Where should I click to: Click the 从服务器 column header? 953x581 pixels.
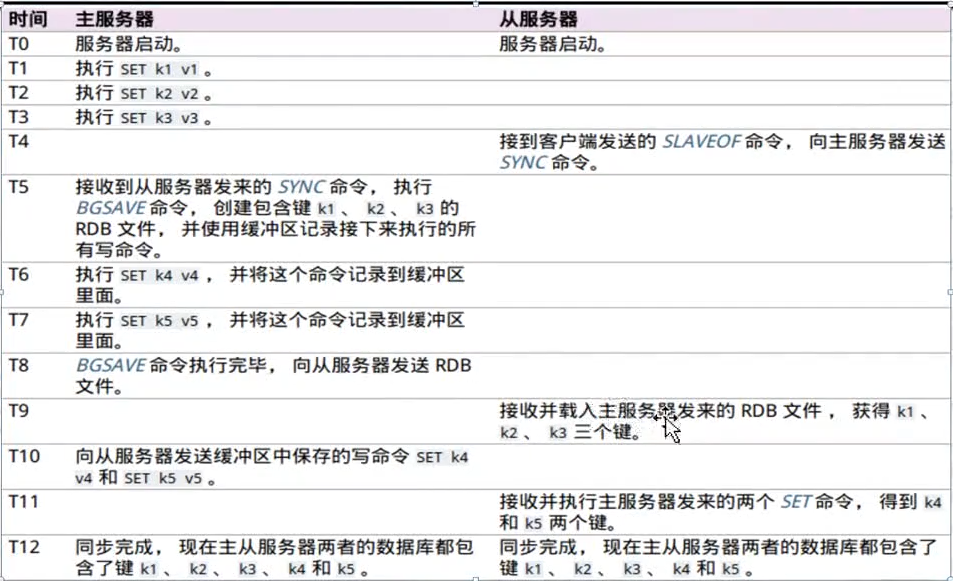coord(538,19)
